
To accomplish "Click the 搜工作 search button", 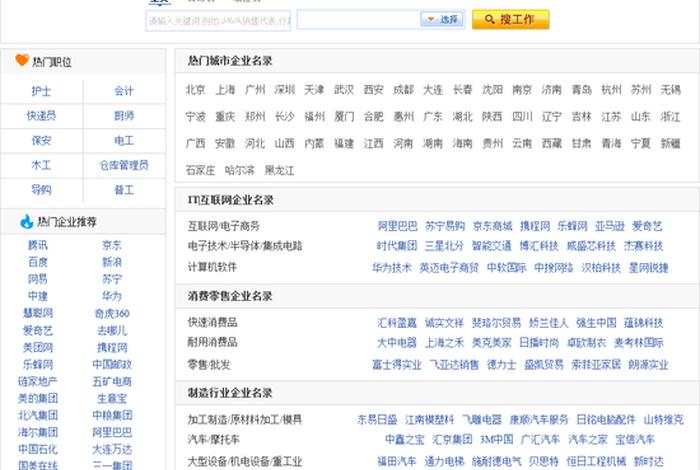I will click(x=511, y=20).
